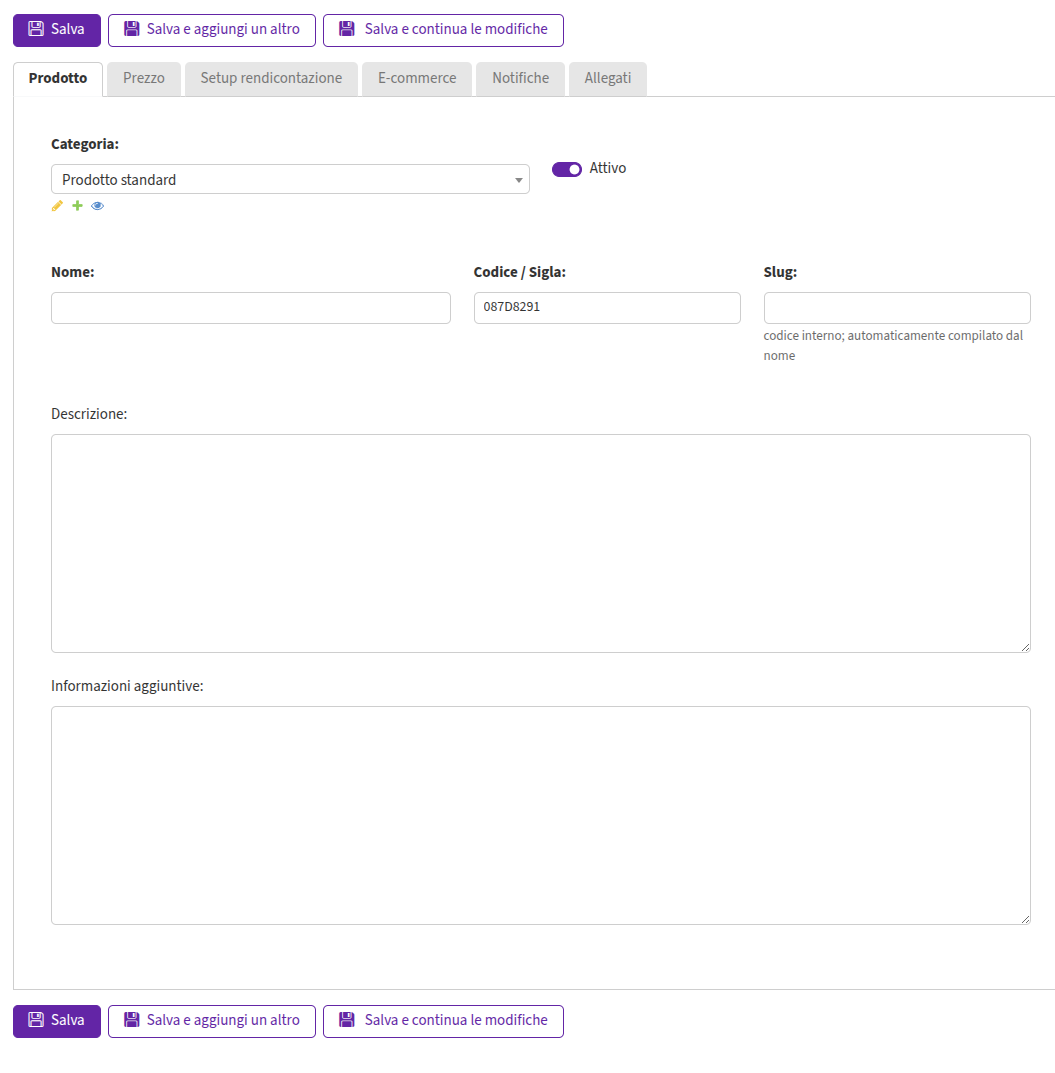This screenshot has height=1073, width=1055.
Task: Focus the Slug input field
Action: pos(897,308)
